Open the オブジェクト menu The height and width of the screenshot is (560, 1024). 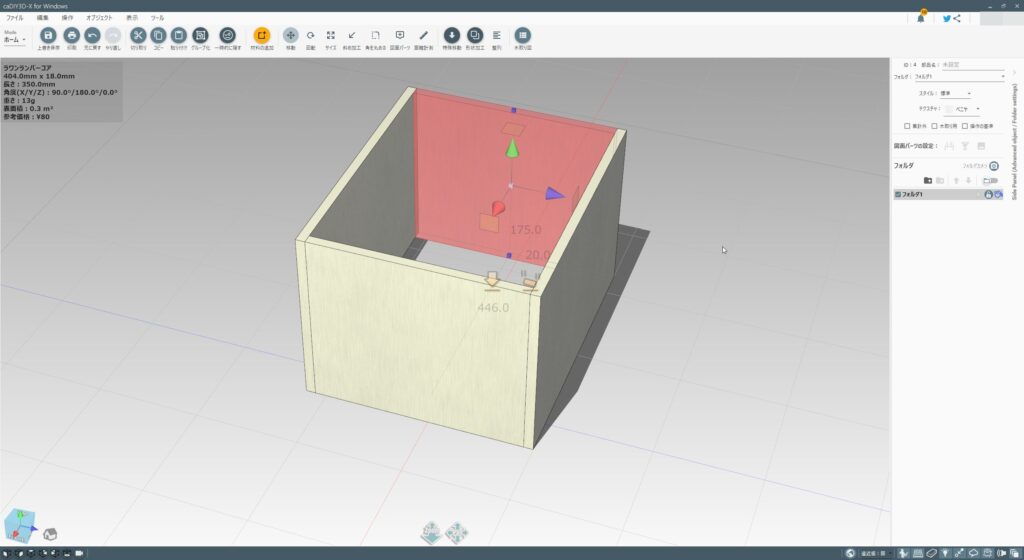99,18
